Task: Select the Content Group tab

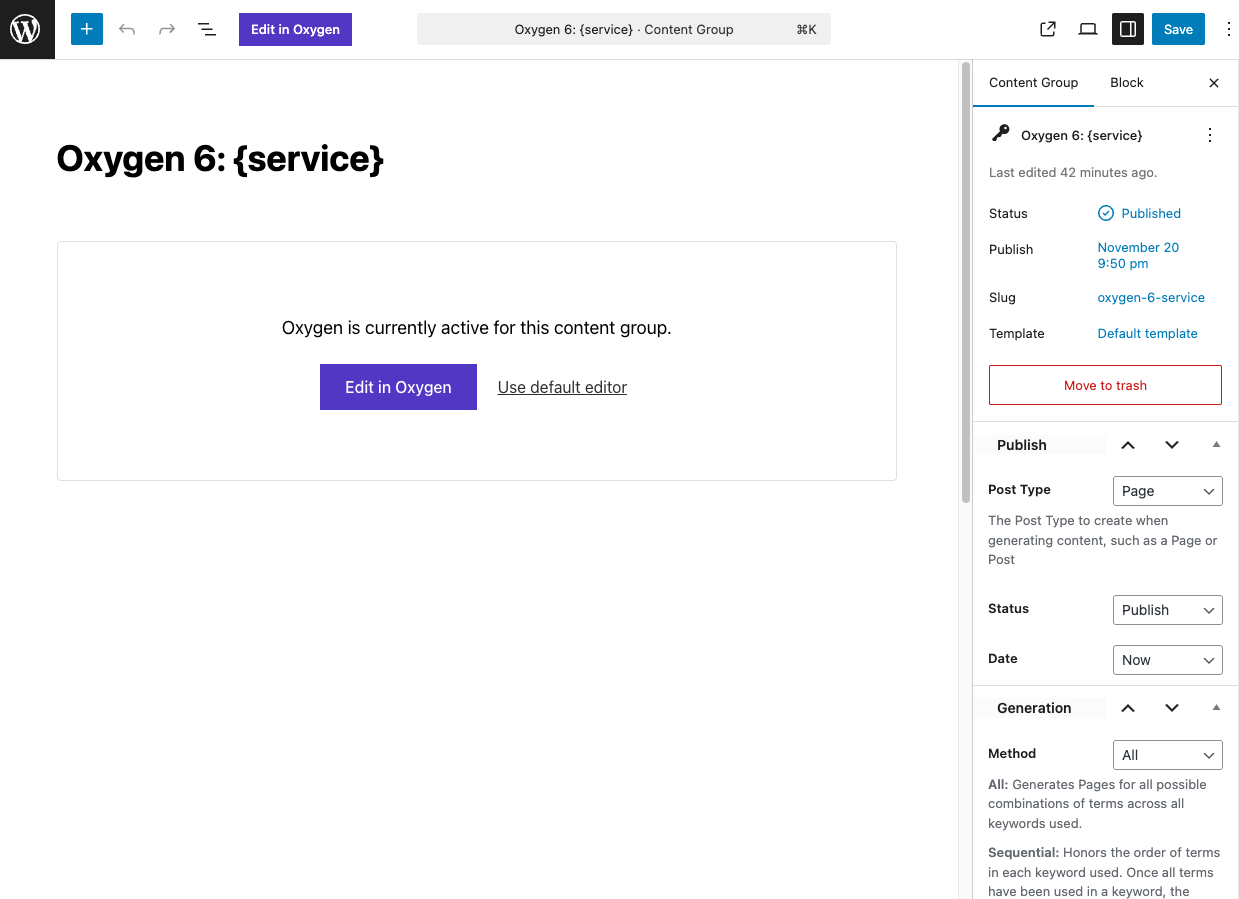Action: [x=1033, y=82]
